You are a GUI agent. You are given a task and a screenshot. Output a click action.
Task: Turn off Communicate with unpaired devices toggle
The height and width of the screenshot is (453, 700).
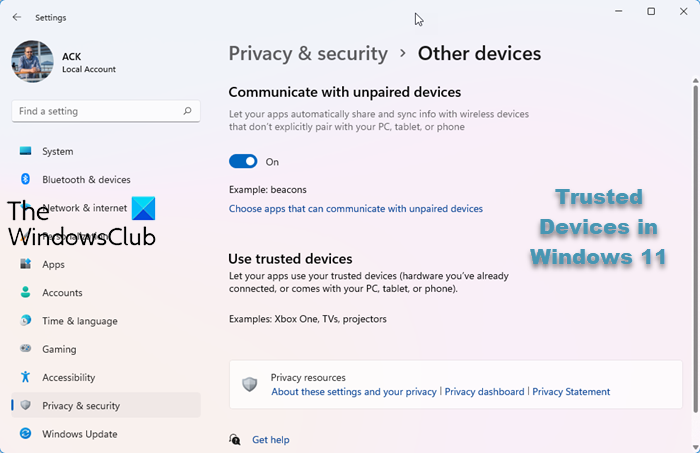tap(243, 161)
